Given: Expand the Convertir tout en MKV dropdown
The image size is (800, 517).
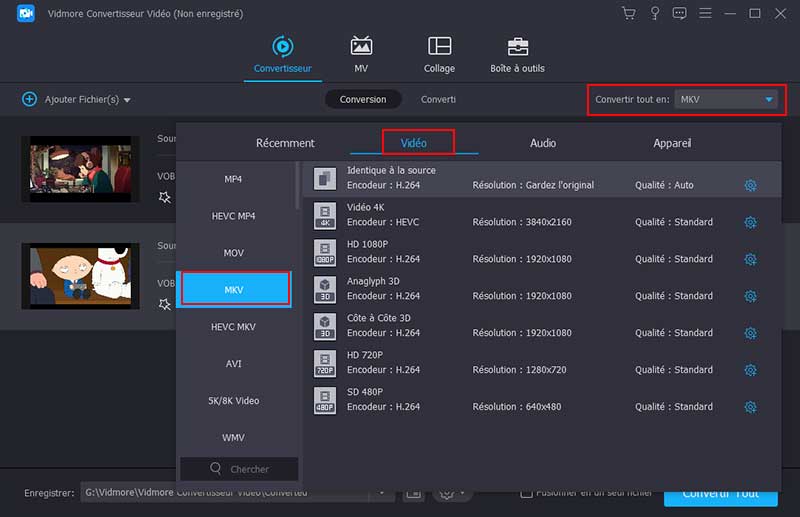Looking at the screenshot, I should pyautogui.click(x=768, y=99).
